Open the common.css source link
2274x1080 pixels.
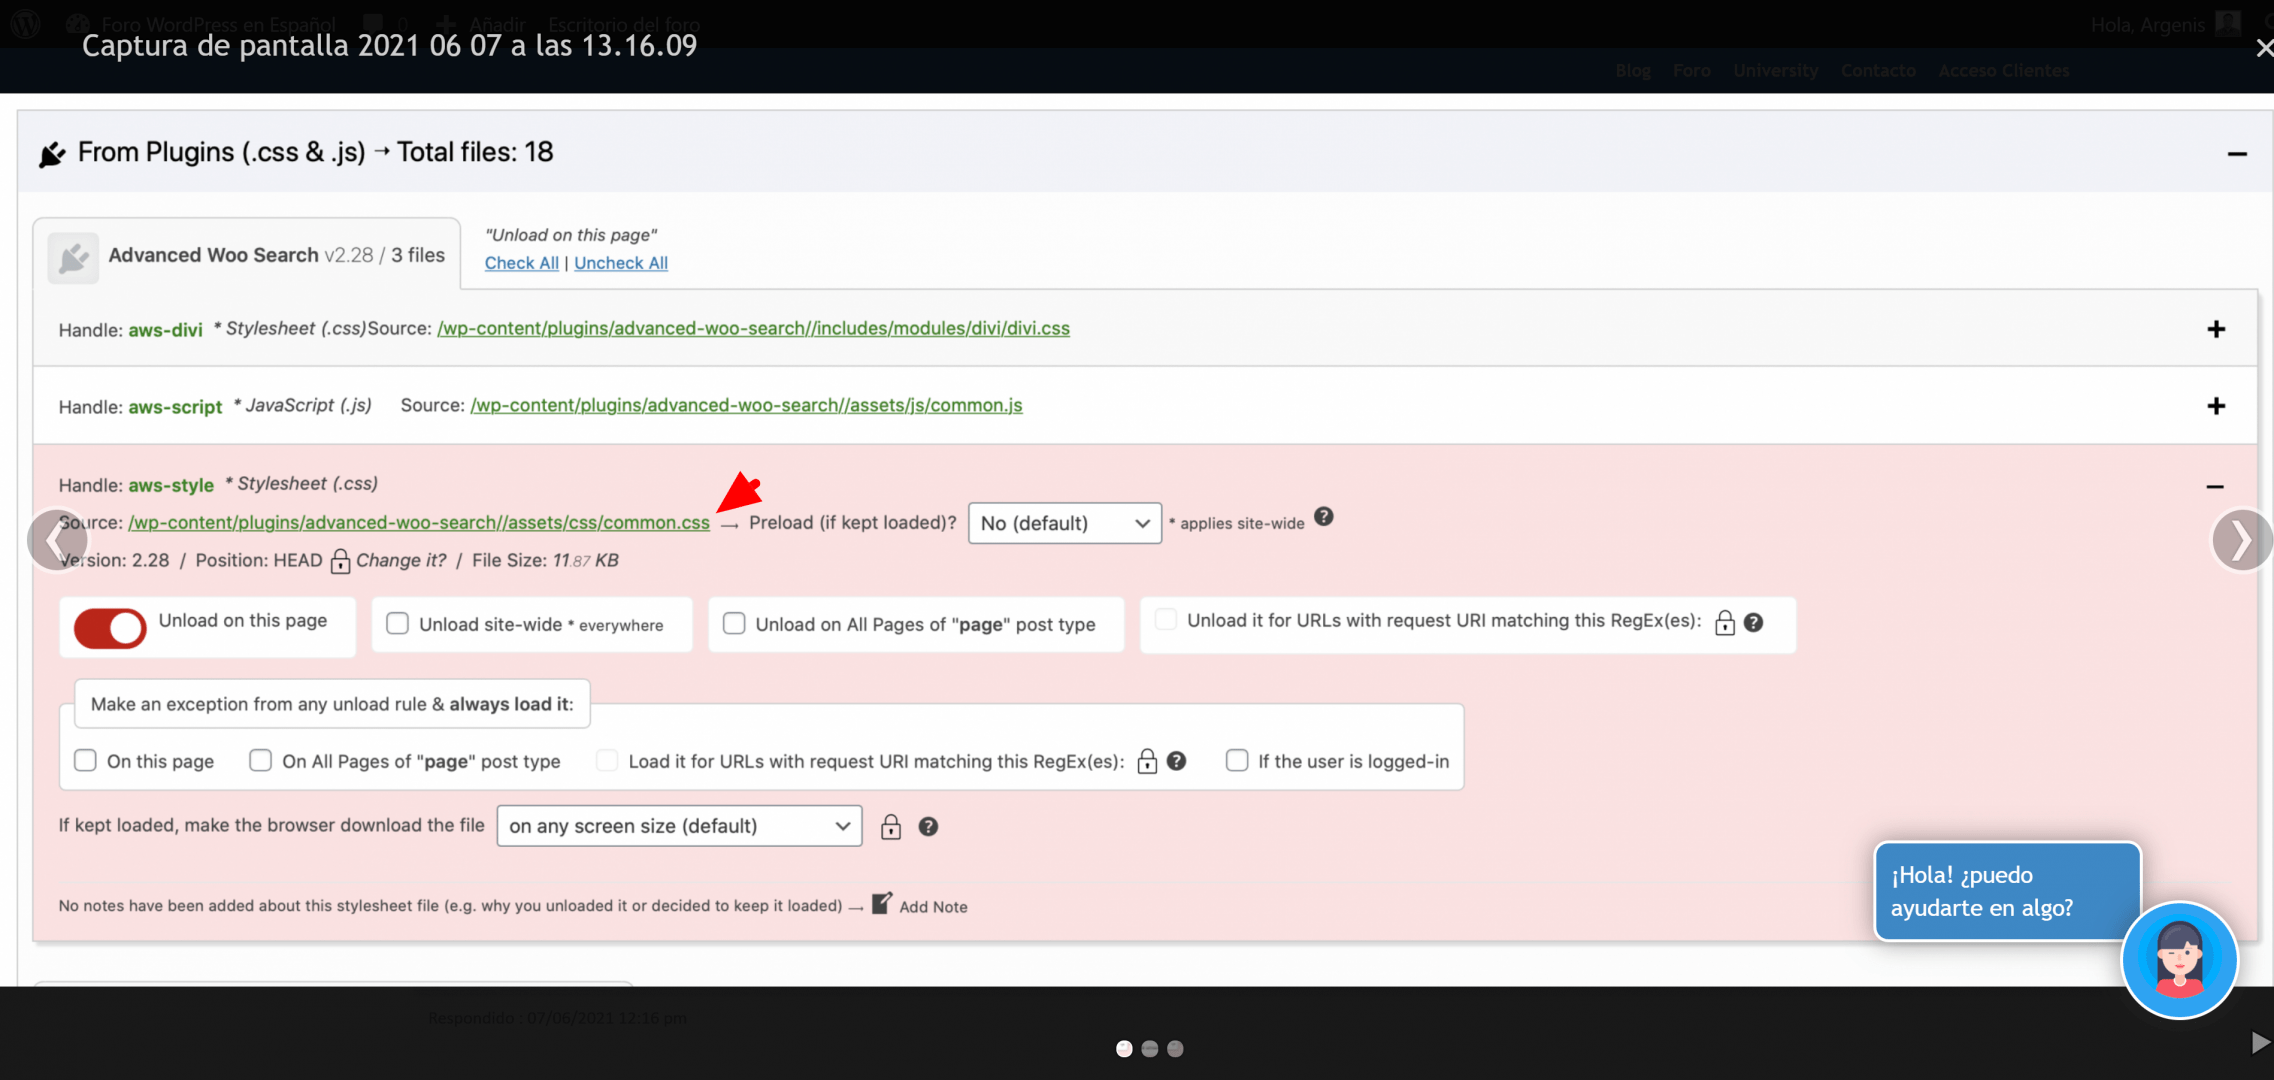click(419, 522)
